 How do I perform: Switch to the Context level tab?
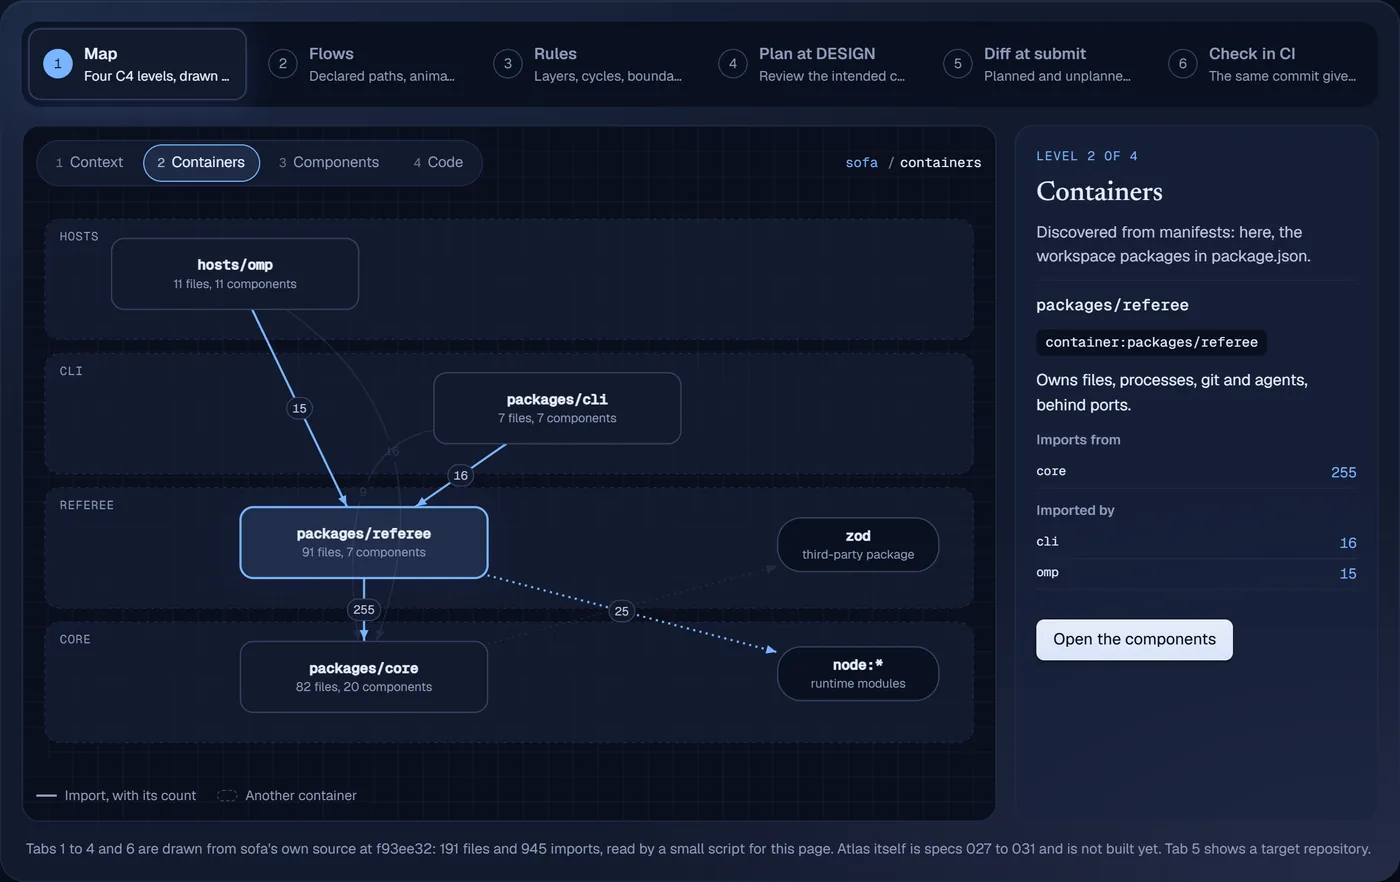click(89, 163)
